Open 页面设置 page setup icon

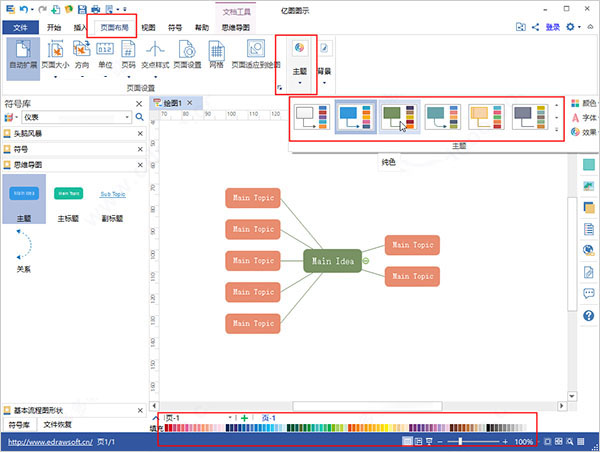[188, 55]
